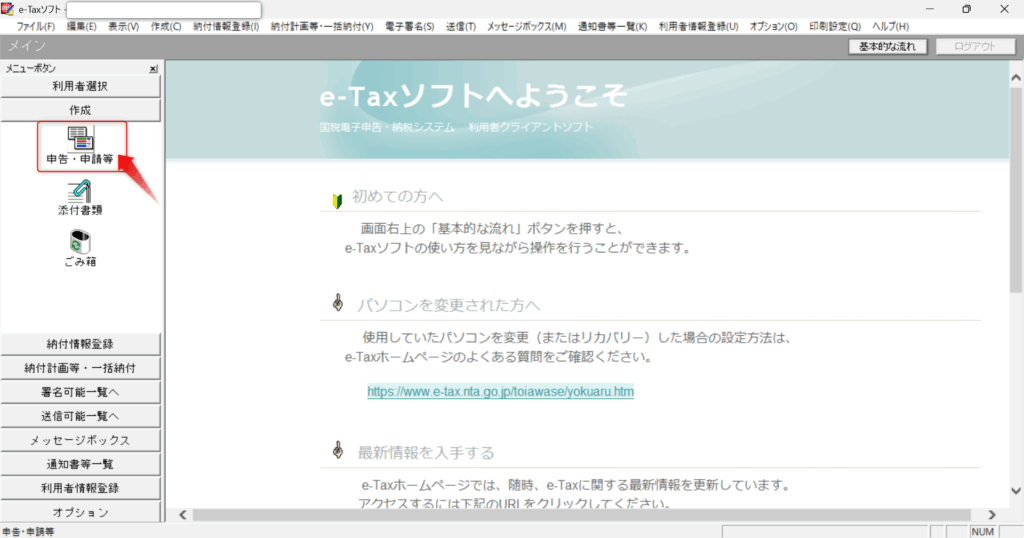This screenshot has height=538, width=1024.
Task: Open the ヘルプ(H) menu
Action: click(x=890, y=27)
